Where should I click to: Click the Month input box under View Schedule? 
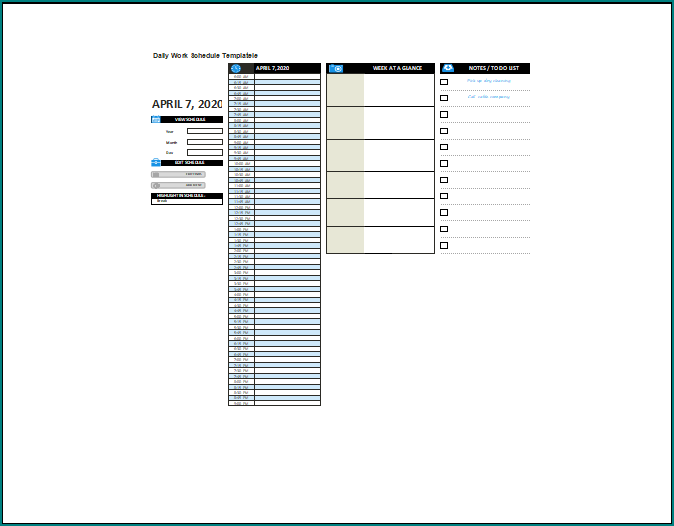(x=205, y=142)
